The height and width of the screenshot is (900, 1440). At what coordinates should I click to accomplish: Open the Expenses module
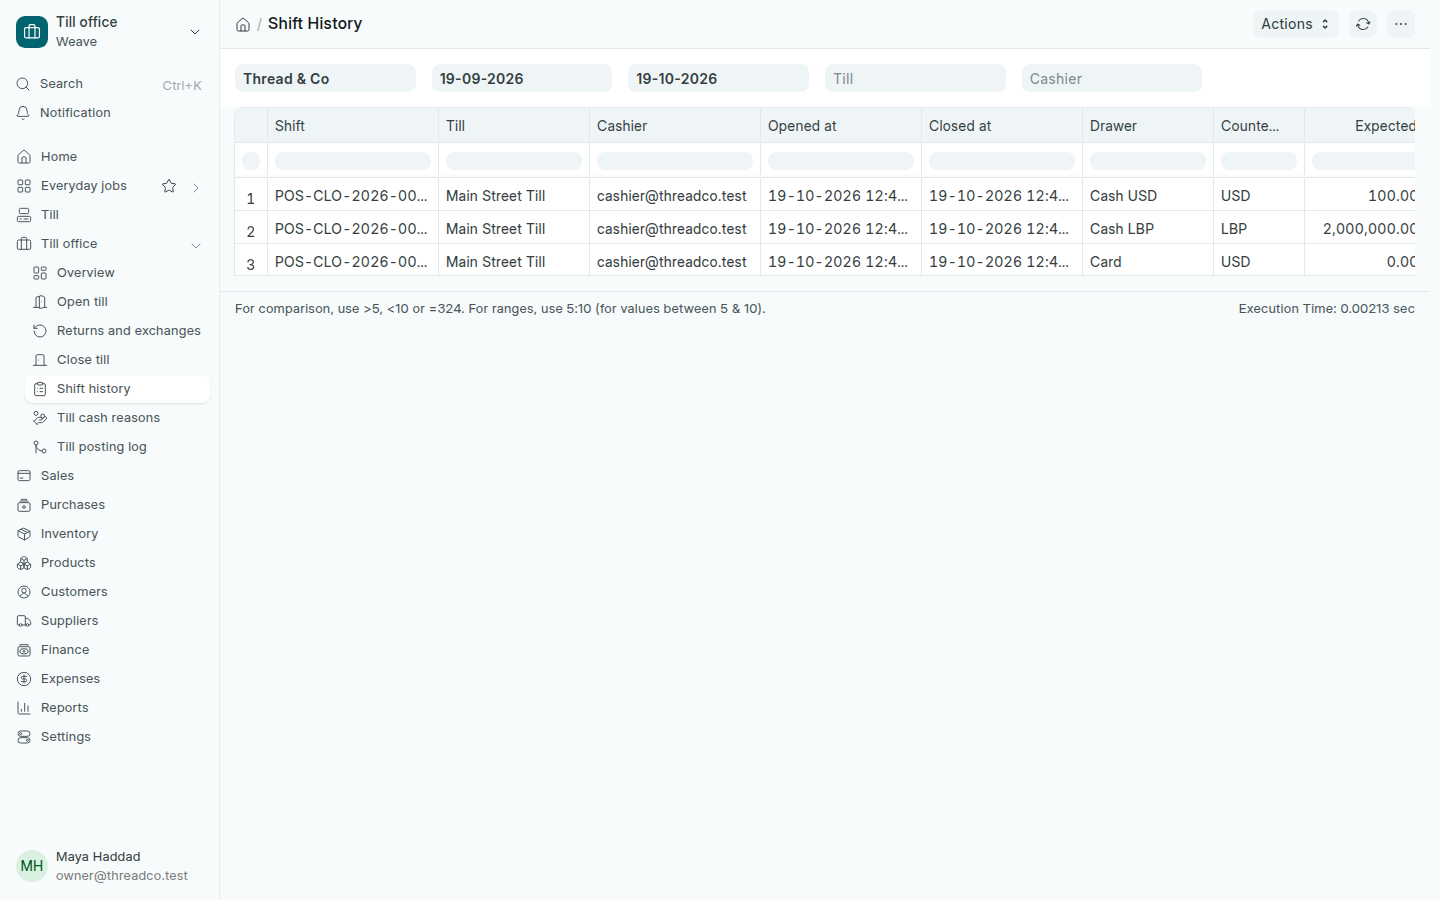109,679
